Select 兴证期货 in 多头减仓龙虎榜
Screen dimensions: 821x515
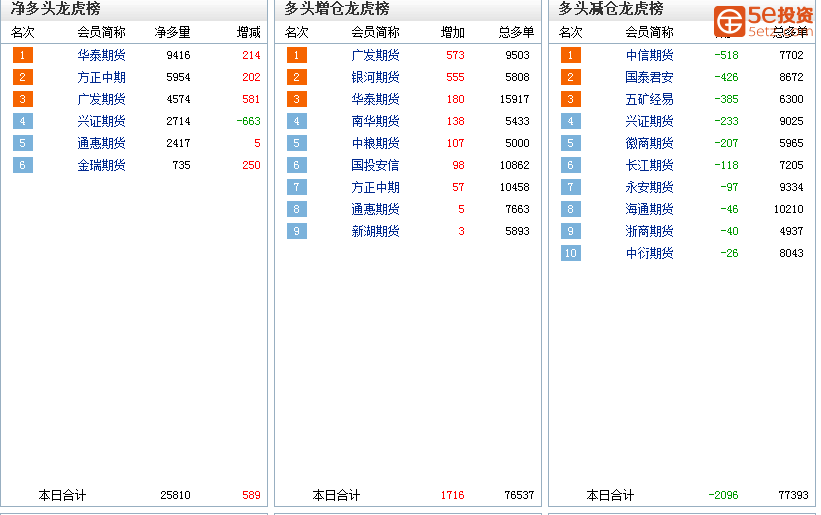click(x=649, y=121)
